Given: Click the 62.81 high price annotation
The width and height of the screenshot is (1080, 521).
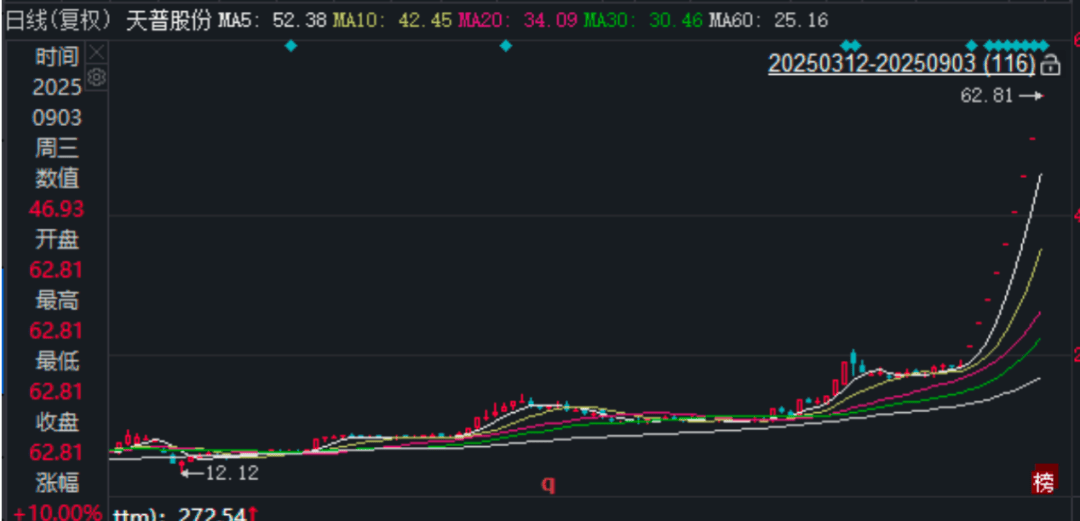Looking at the screenshot, I should point(987,96).
